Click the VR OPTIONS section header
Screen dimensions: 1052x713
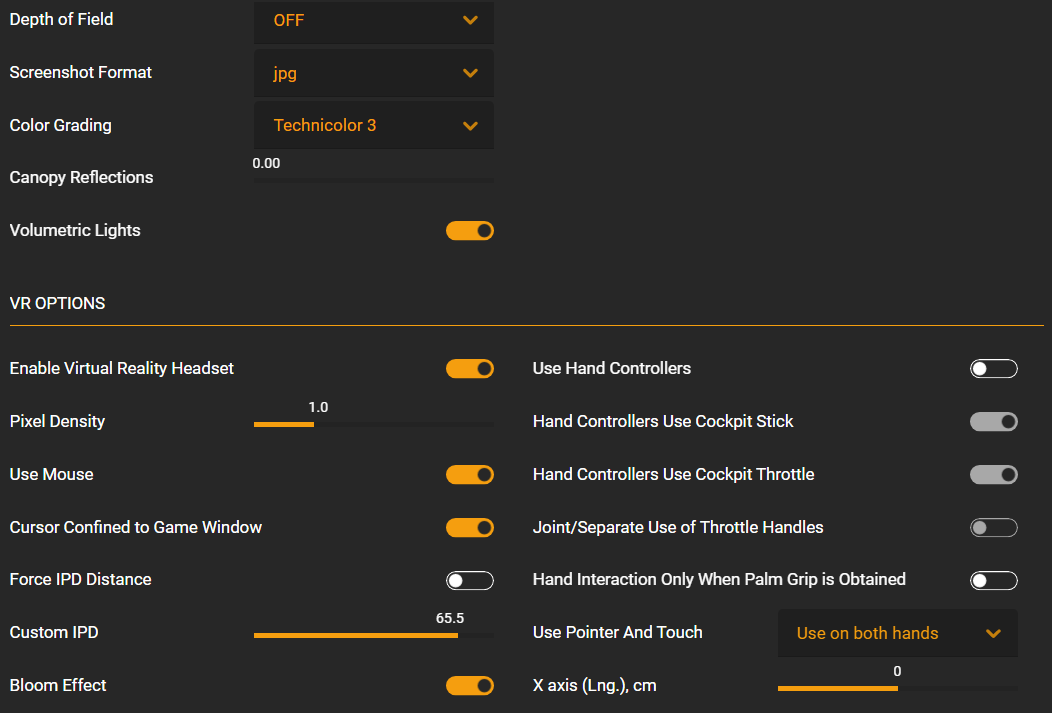(x=58, y=303)
